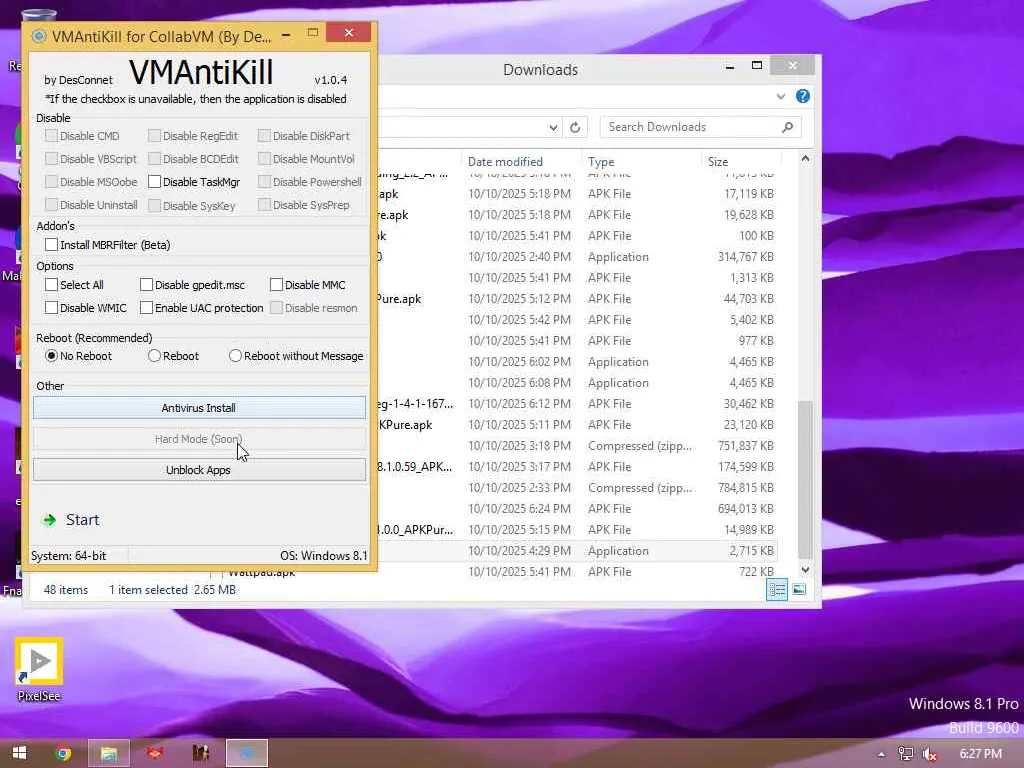Minimize the Downloads window
The height and width of the screenshot is (768, 1024).
pos(729,65)
